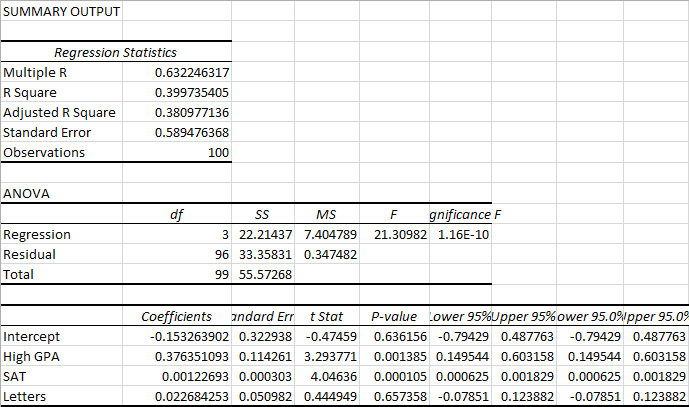This screenshot has width=689, height=407.
Task: Select the ANOVA heading cell
Action: [x=62, y=193]
